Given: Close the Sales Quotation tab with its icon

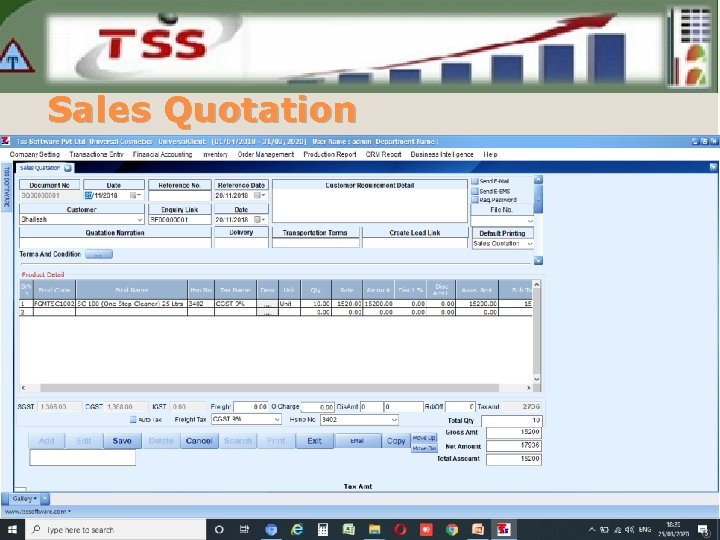Looking at the screenshot, I should (68, 168).
